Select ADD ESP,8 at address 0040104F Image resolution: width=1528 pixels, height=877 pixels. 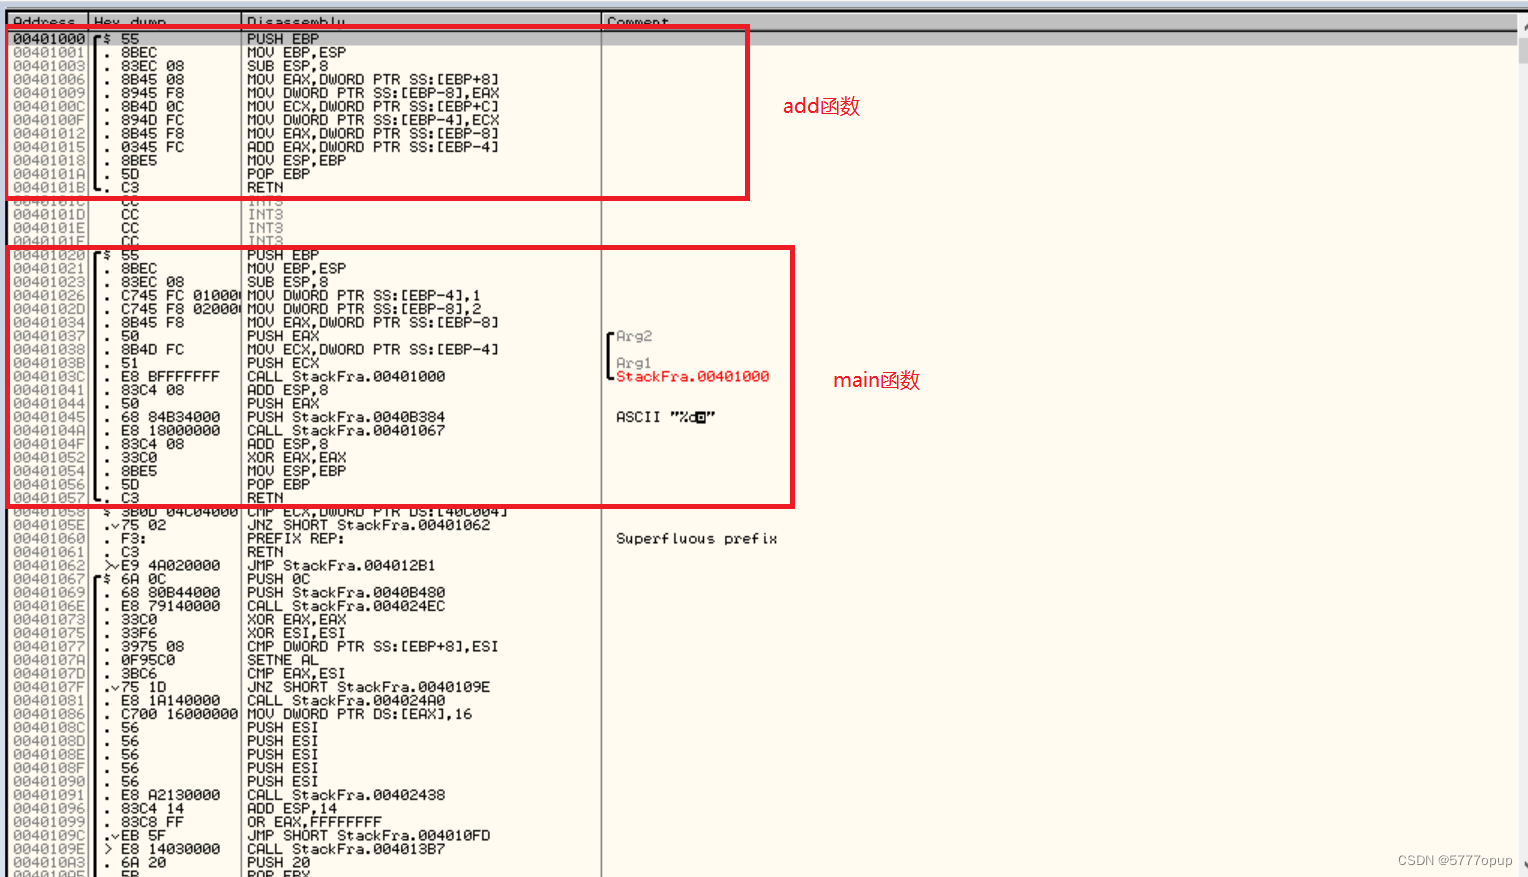pyautogui.click(x=287, y=444)
